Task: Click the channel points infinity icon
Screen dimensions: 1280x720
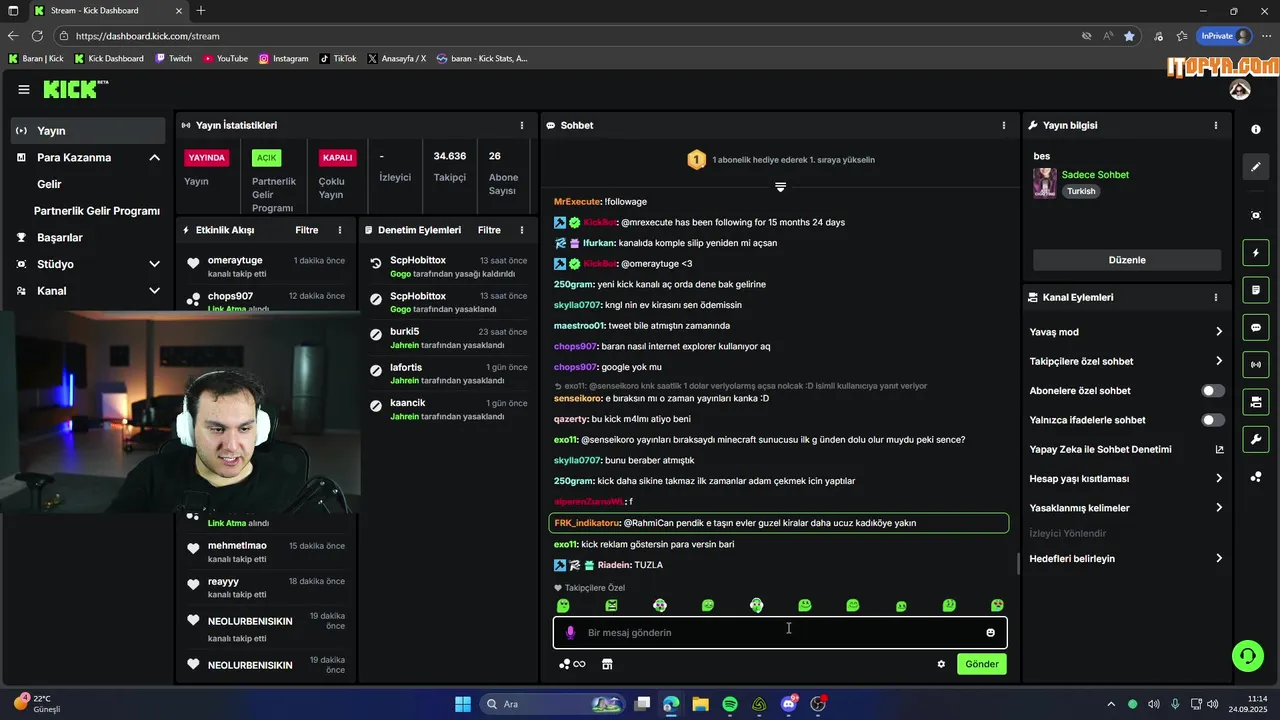Action: pyautogui.click(x=572, y=664)
